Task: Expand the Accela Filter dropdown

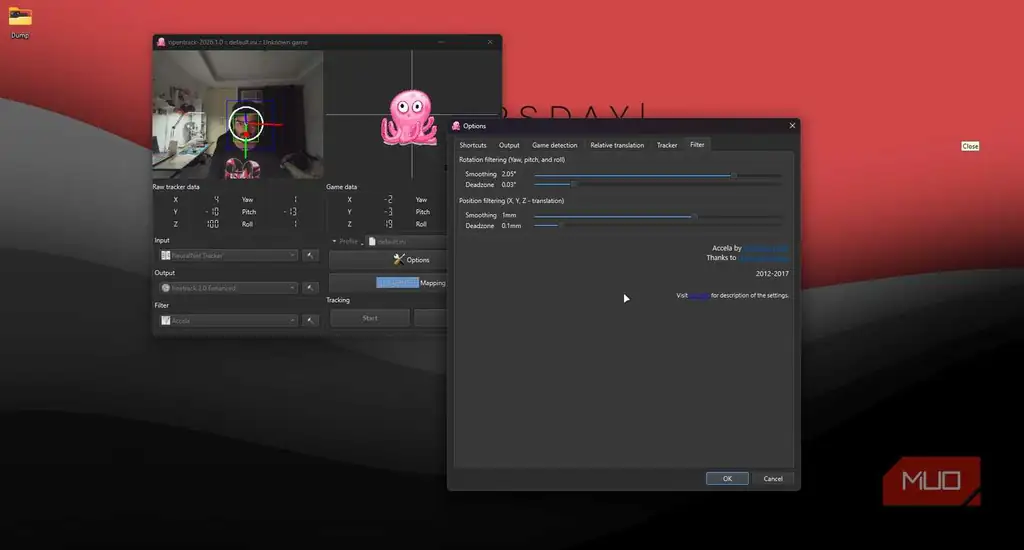Action: pos(228,321)
